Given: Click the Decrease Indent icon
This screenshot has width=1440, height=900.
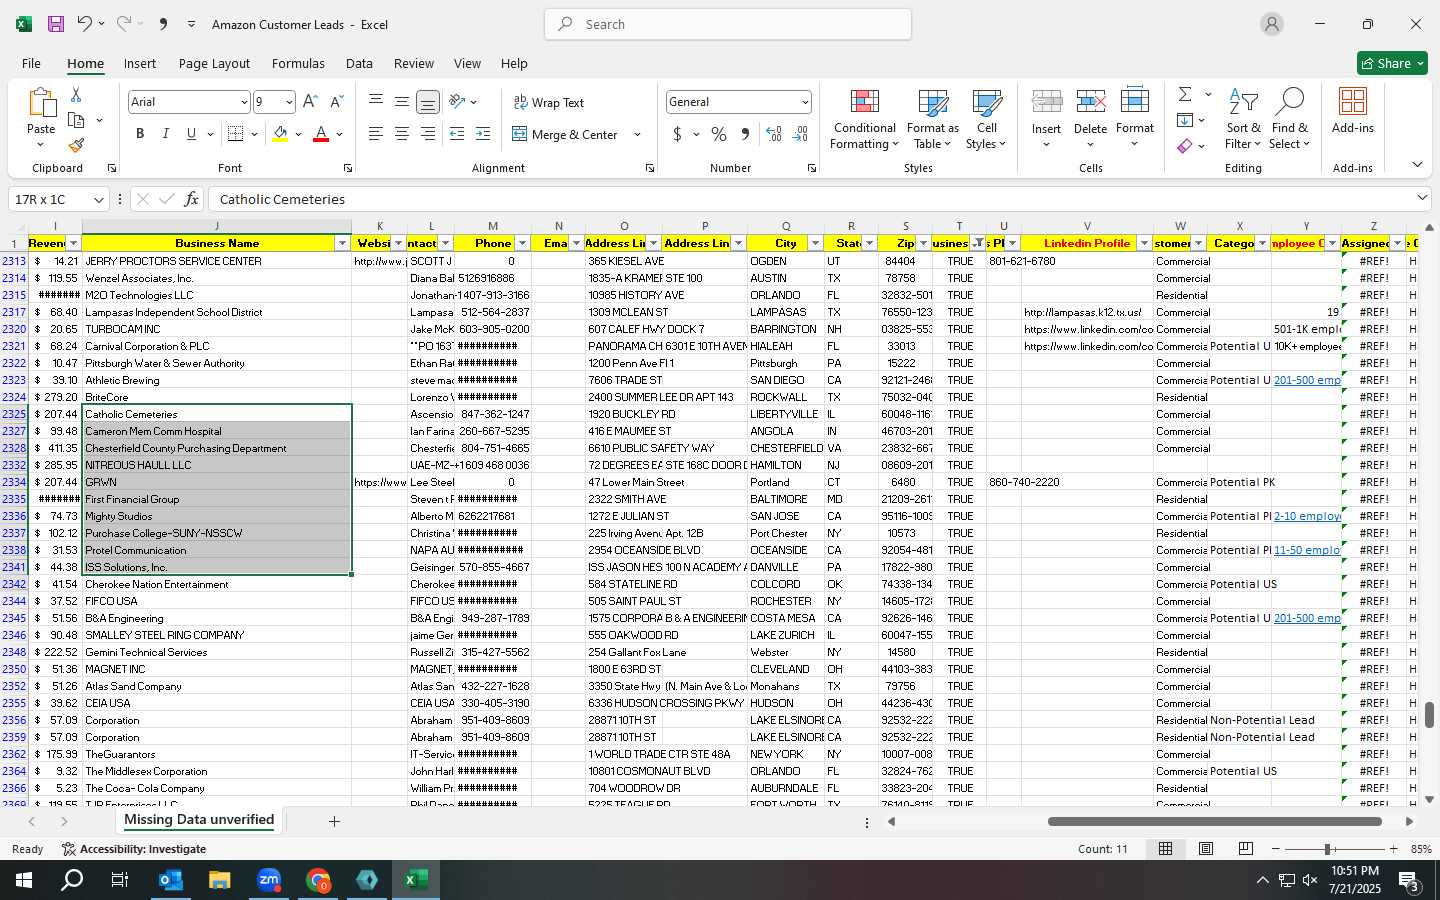Looking at the screenshot, I should 457,134.
